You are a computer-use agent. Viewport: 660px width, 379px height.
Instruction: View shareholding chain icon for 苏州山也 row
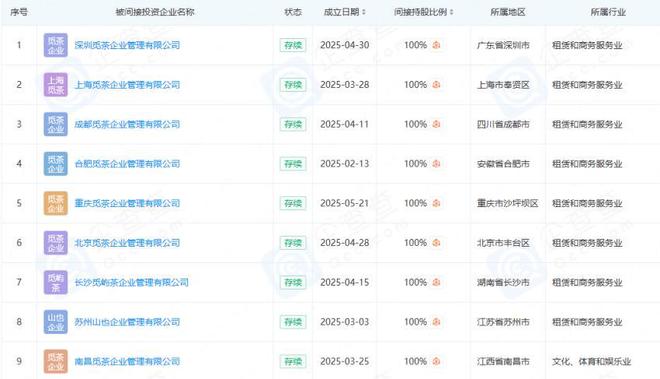pos(436,322)
